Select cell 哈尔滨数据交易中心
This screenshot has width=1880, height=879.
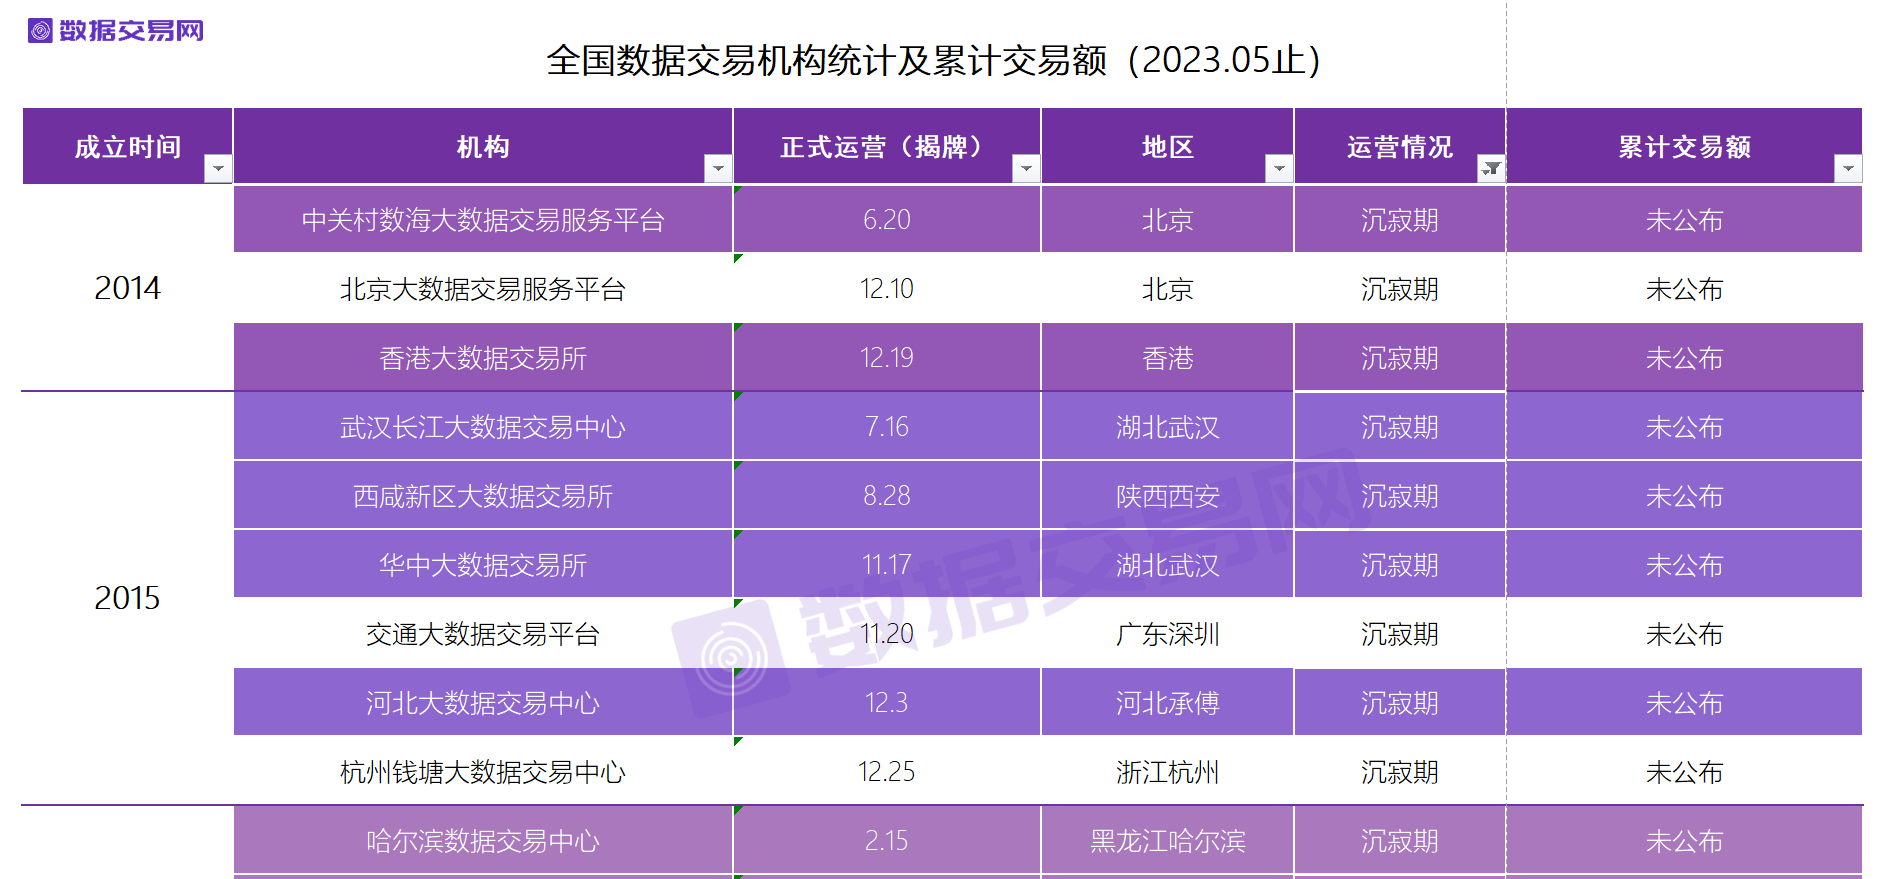(483, 841)
